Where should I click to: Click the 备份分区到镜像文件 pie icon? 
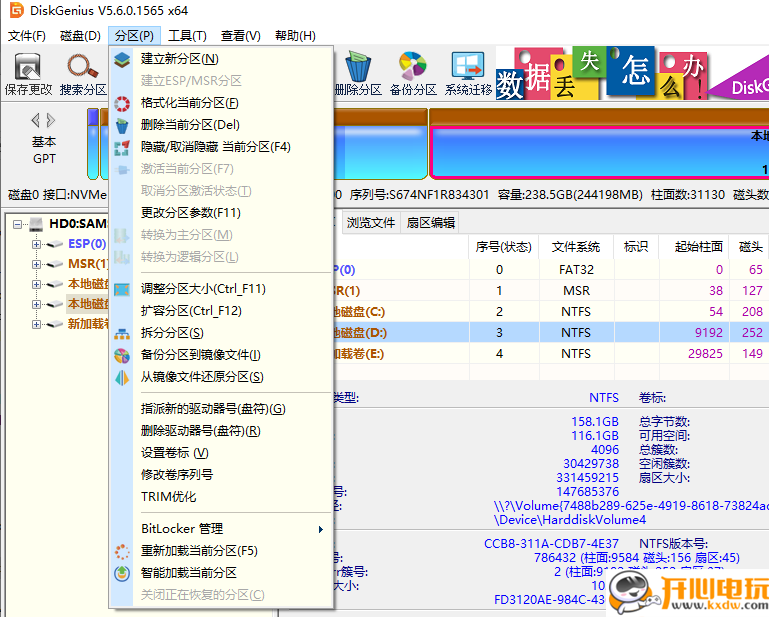122,356
